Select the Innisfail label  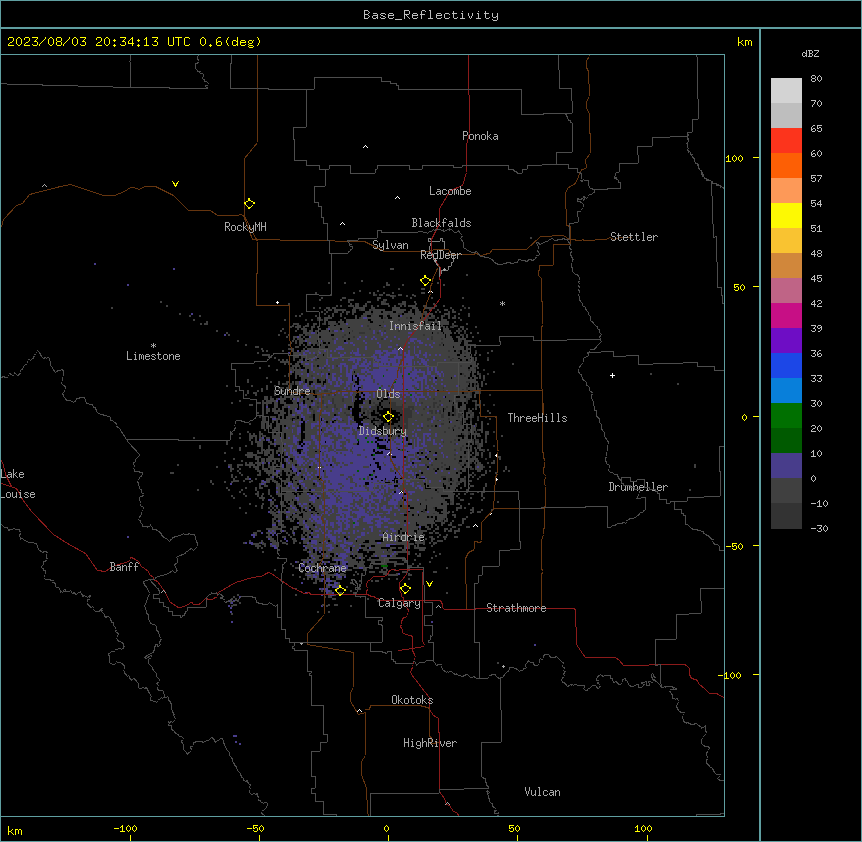(x=415, y=326)
